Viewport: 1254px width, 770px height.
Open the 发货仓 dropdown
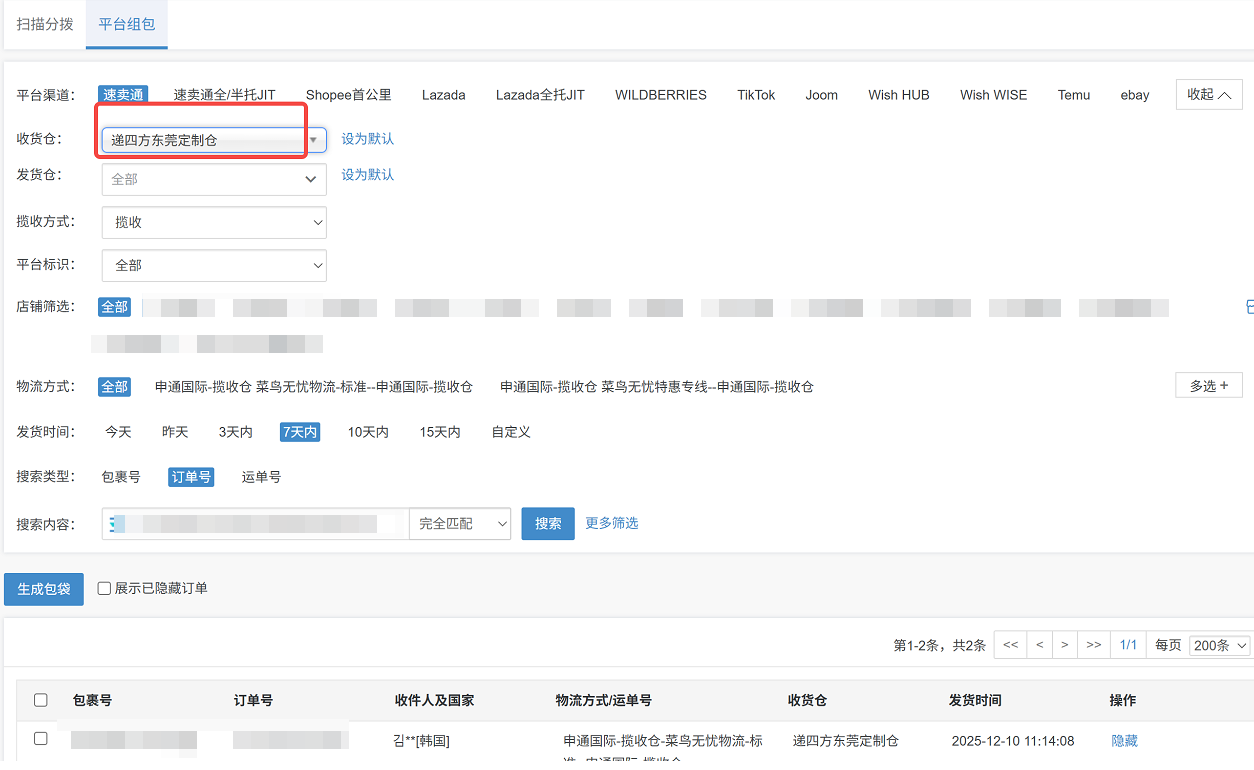[214, 180]
